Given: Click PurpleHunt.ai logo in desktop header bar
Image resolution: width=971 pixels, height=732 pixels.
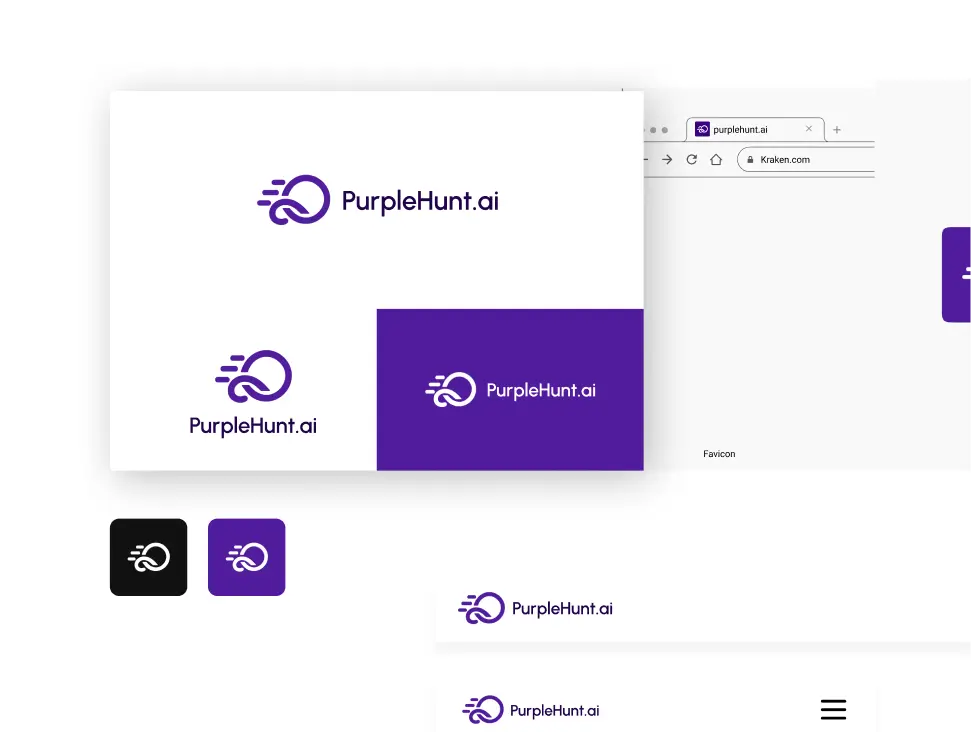Looking at the screenshot, I should [535, 608].
